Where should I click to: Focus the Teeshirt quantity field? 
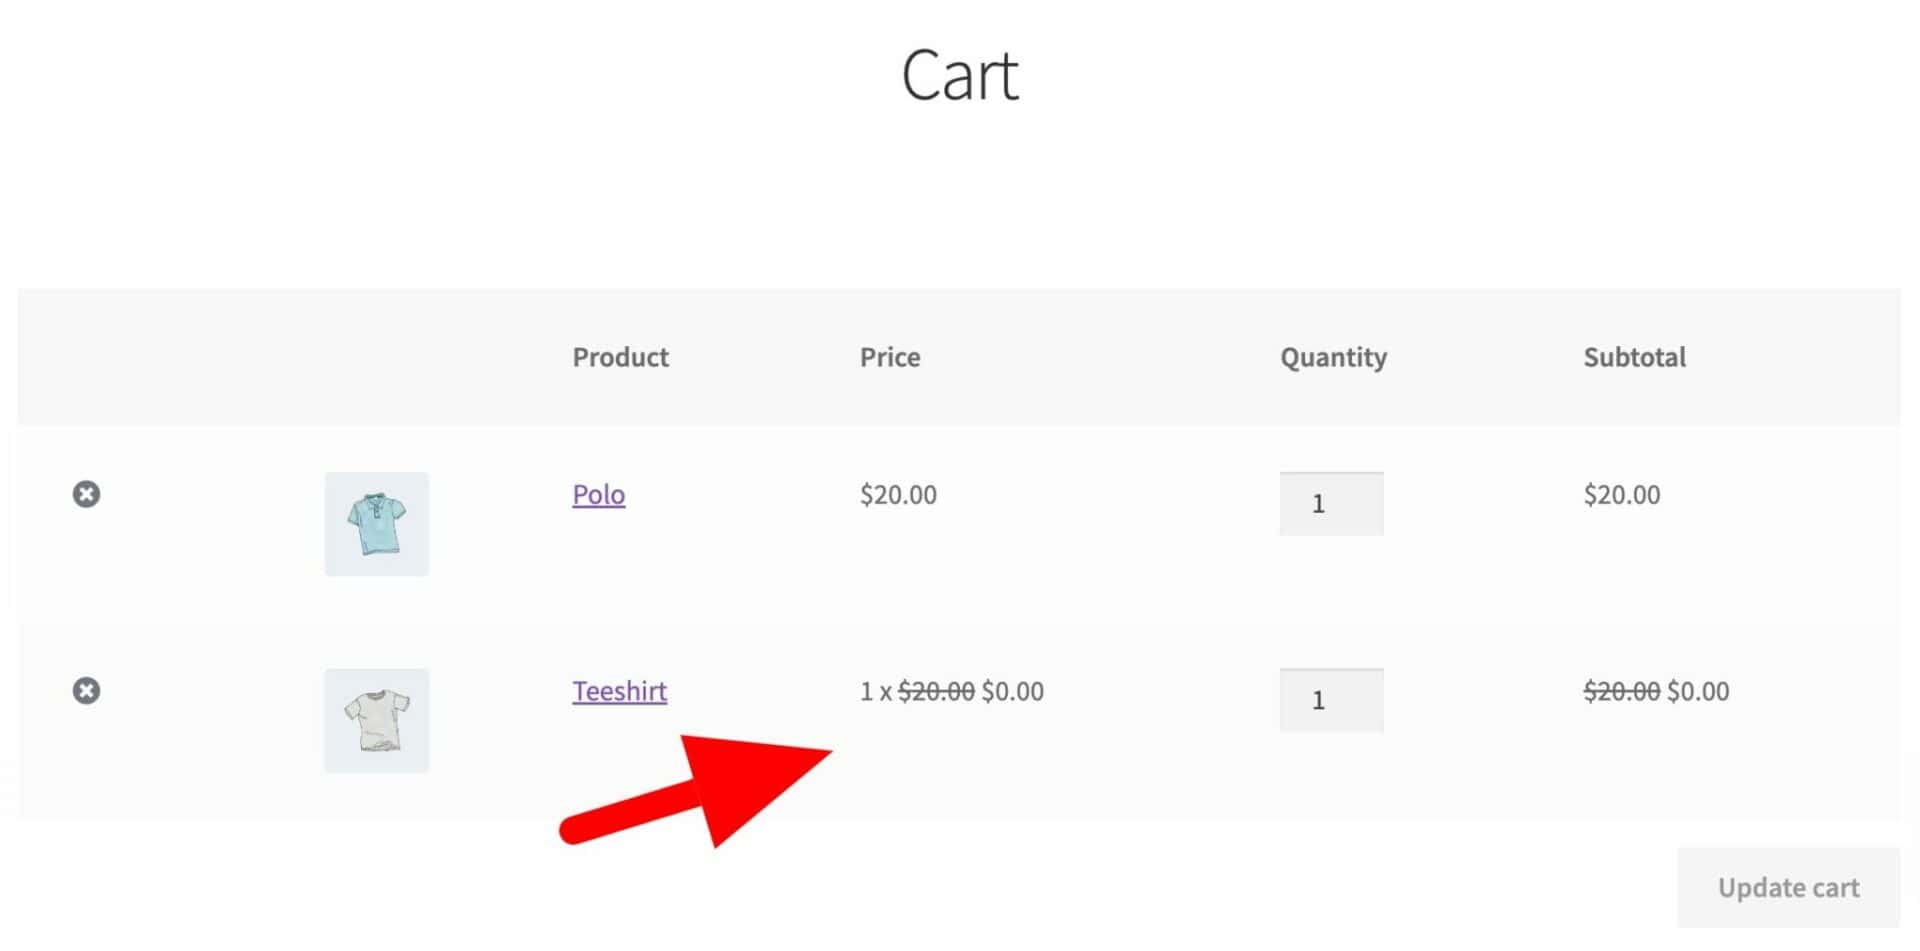pos(1332,700)
